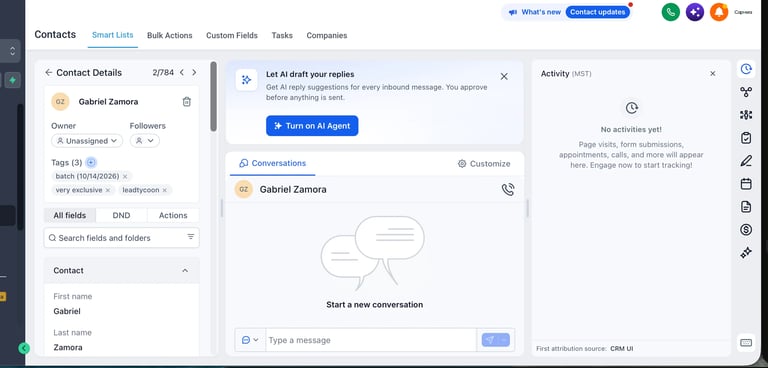Open the Owner Unassigned dropdown
Viewport: 768px width, 368px height.
[87, 141]
